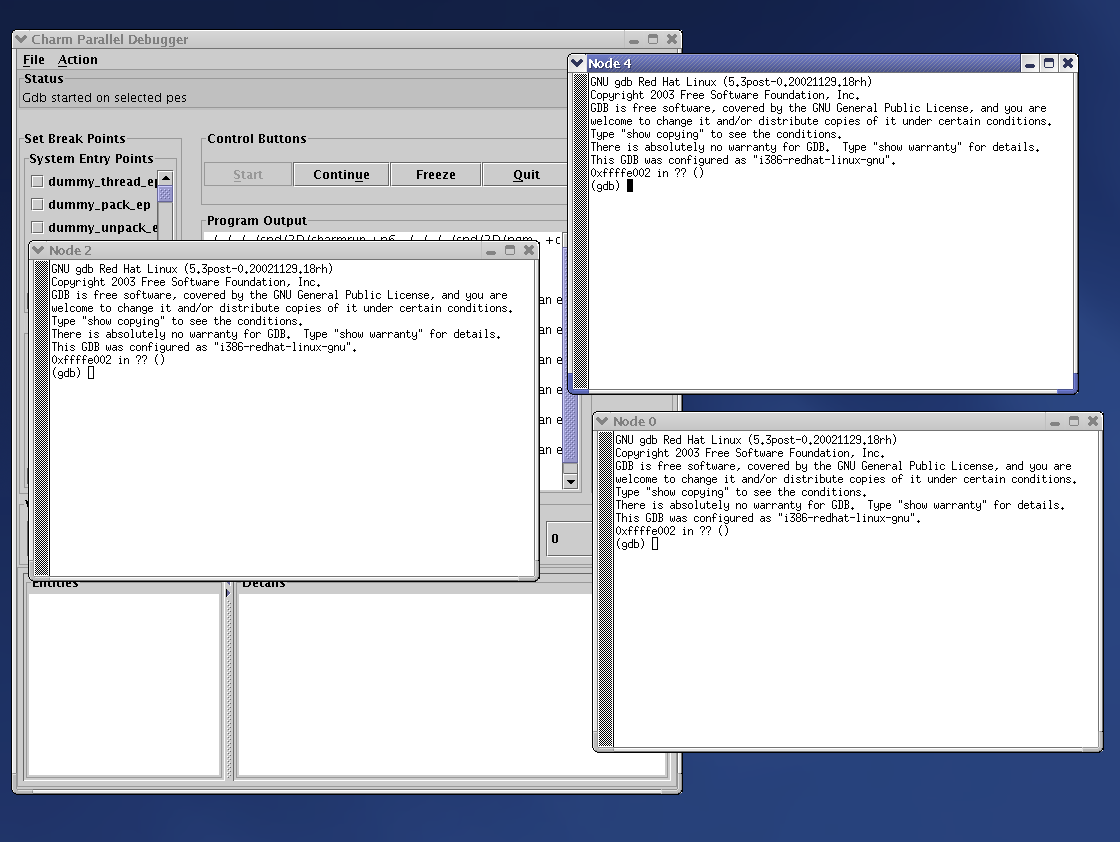This screenshot has height=842, width=1120.
Task: Close the Node 0 gdb window
Action: (1093, 421)
